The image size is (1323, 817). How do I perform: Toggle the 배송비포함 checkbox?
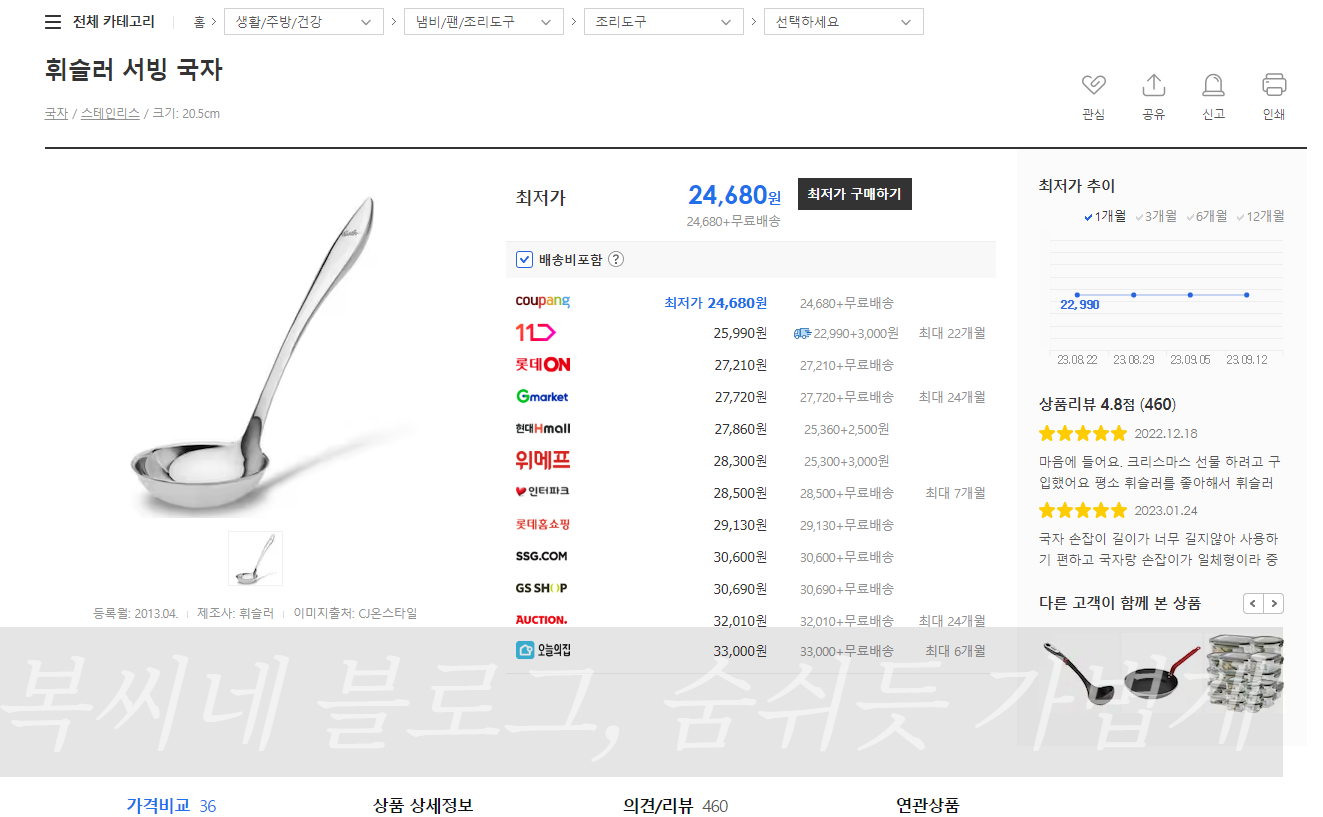point(524,260)
